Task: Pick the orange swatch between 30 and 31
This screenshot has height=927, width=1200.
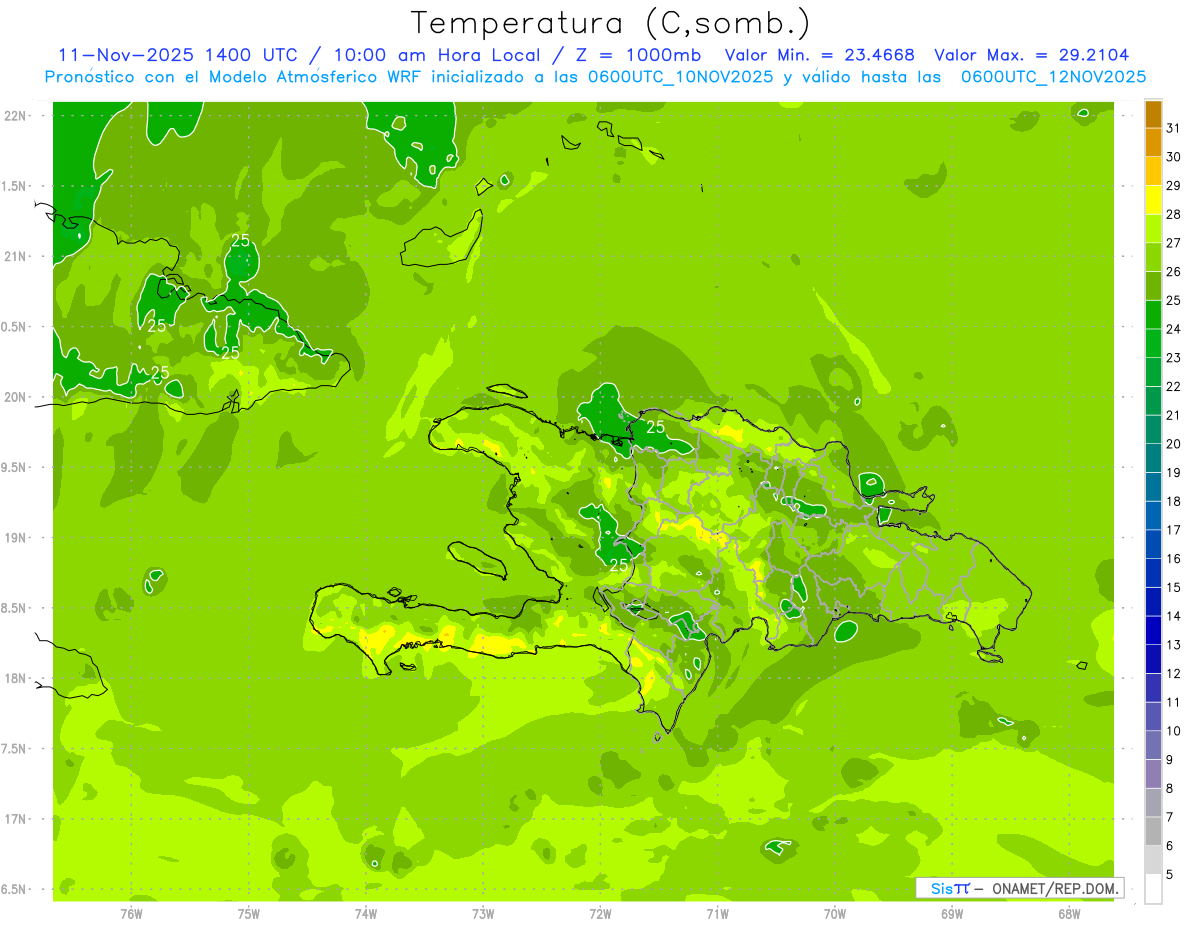Action: pyautogui.click(x=1153, y=143)
